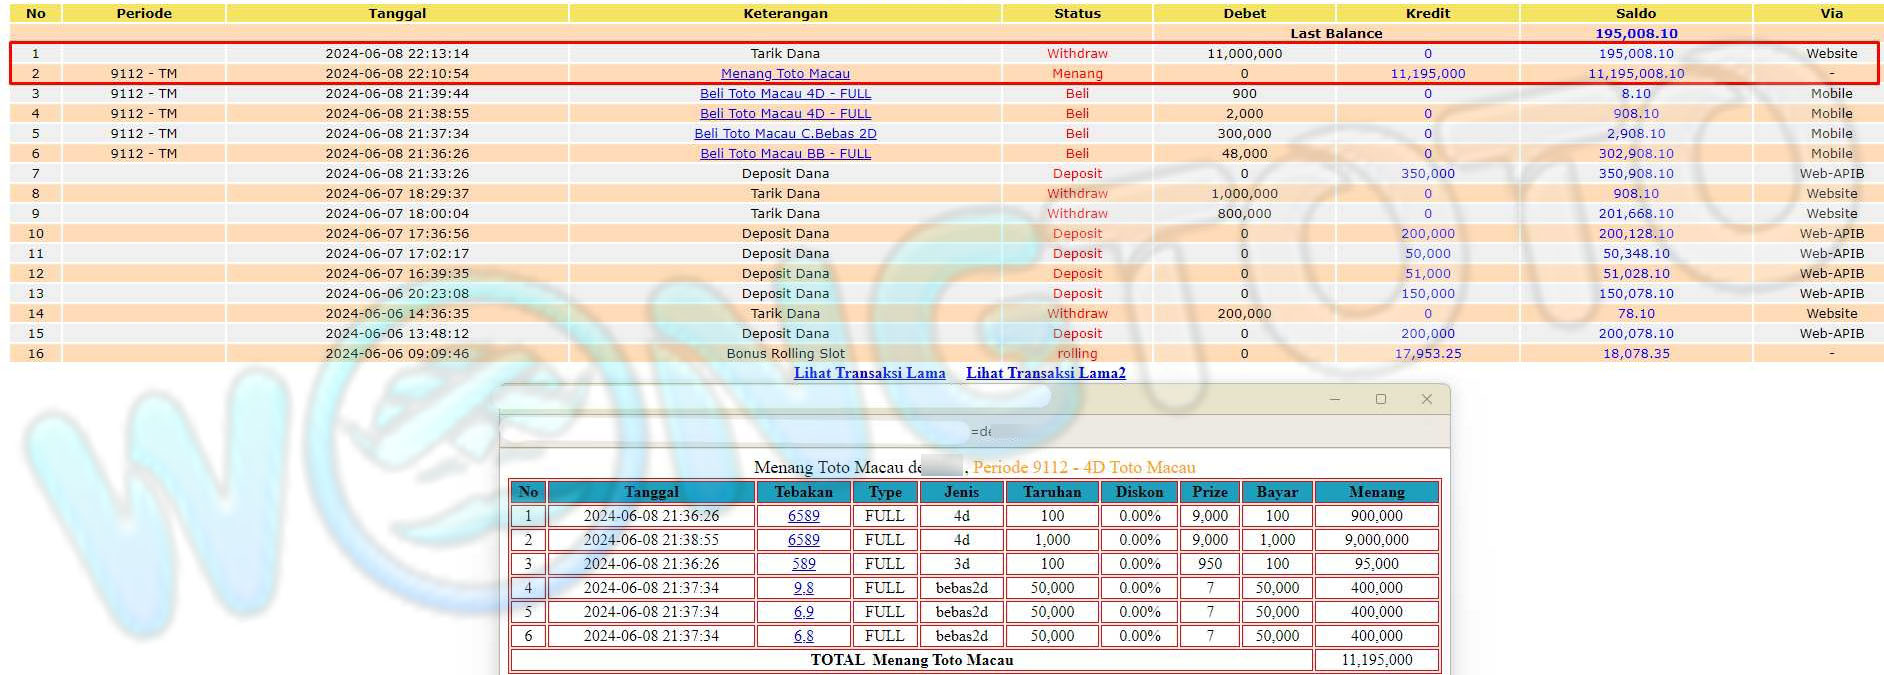The width and height of the screenshot is (1884, 675).
Task: Click the Last Balance amount 195,008.10
Action: click(x=1635, y=33)
